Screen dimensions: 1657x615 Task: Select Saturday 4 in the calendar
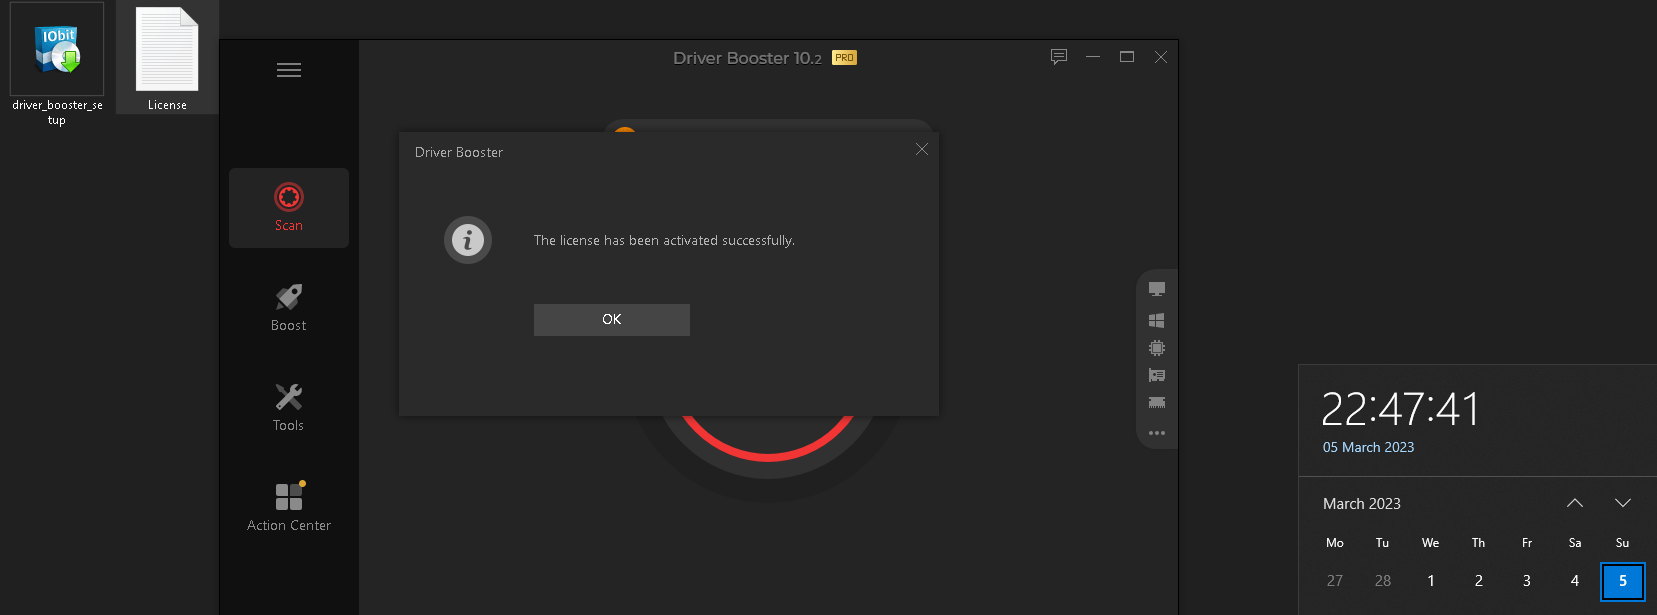(1575, 581)
